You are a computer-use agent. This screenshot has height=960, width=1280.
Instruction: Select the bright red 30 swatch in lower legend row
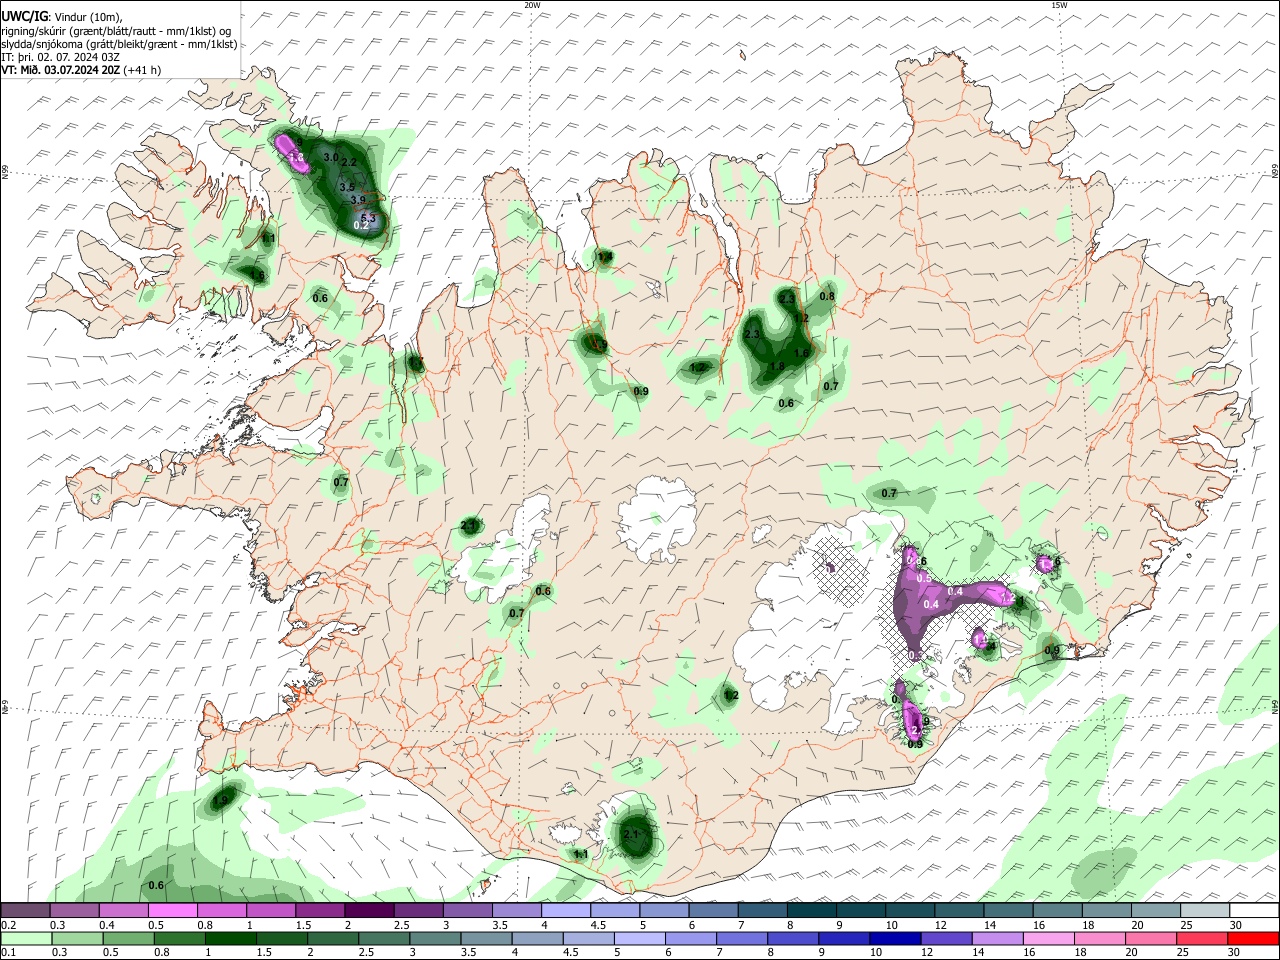[1252, 937]
